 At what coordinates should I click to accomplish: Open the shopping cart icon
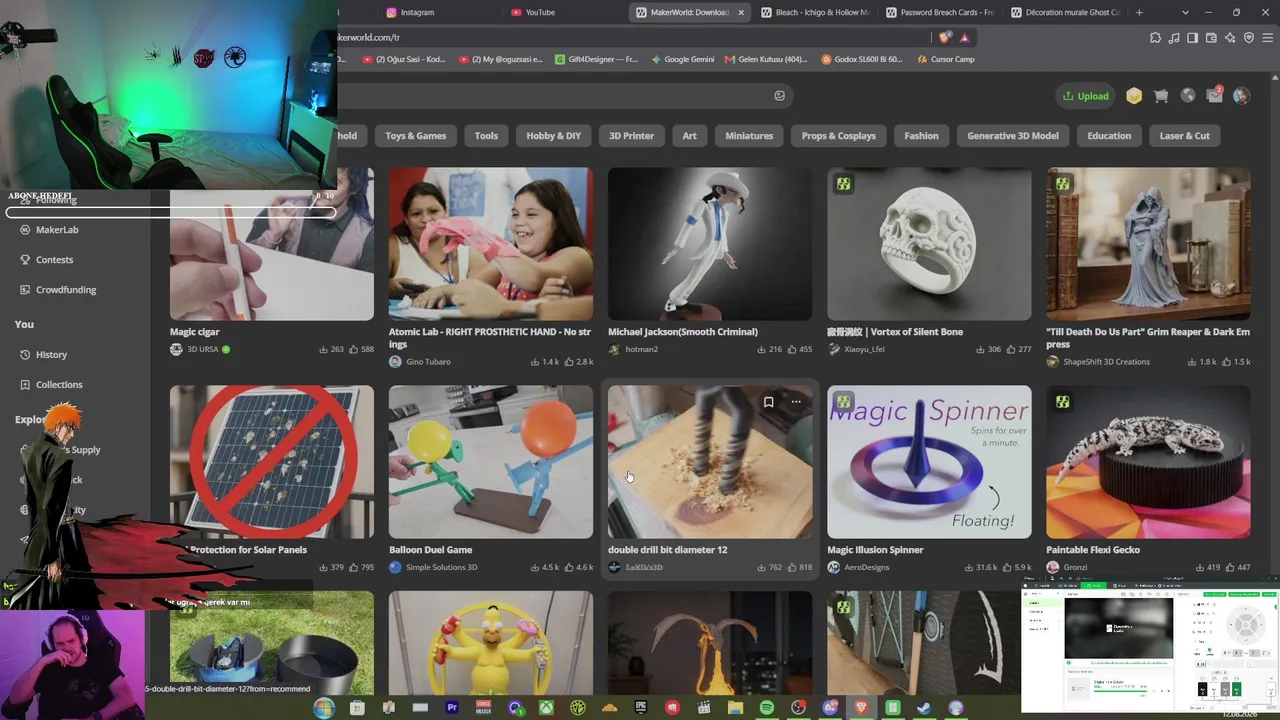1161,96
